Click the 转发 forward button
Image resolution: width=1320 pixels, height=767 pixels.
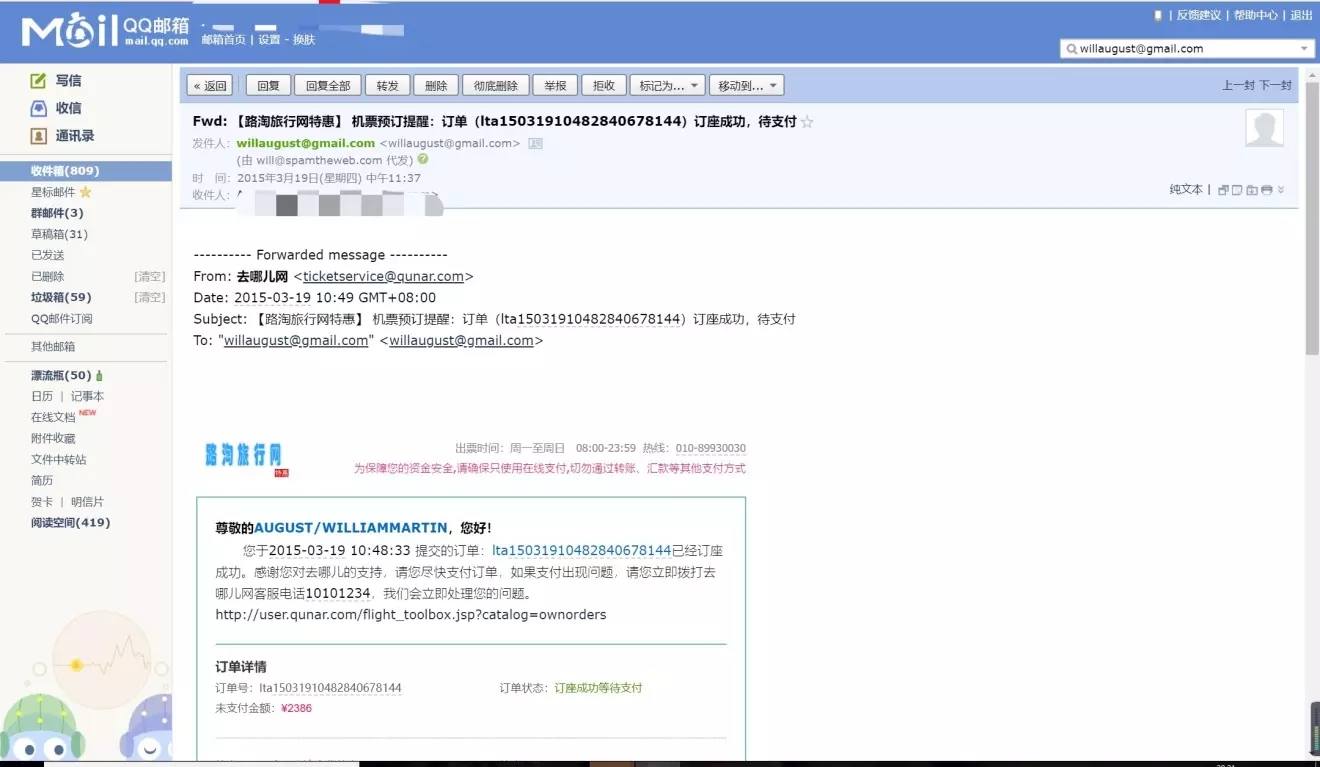click(x=388, y=86)
